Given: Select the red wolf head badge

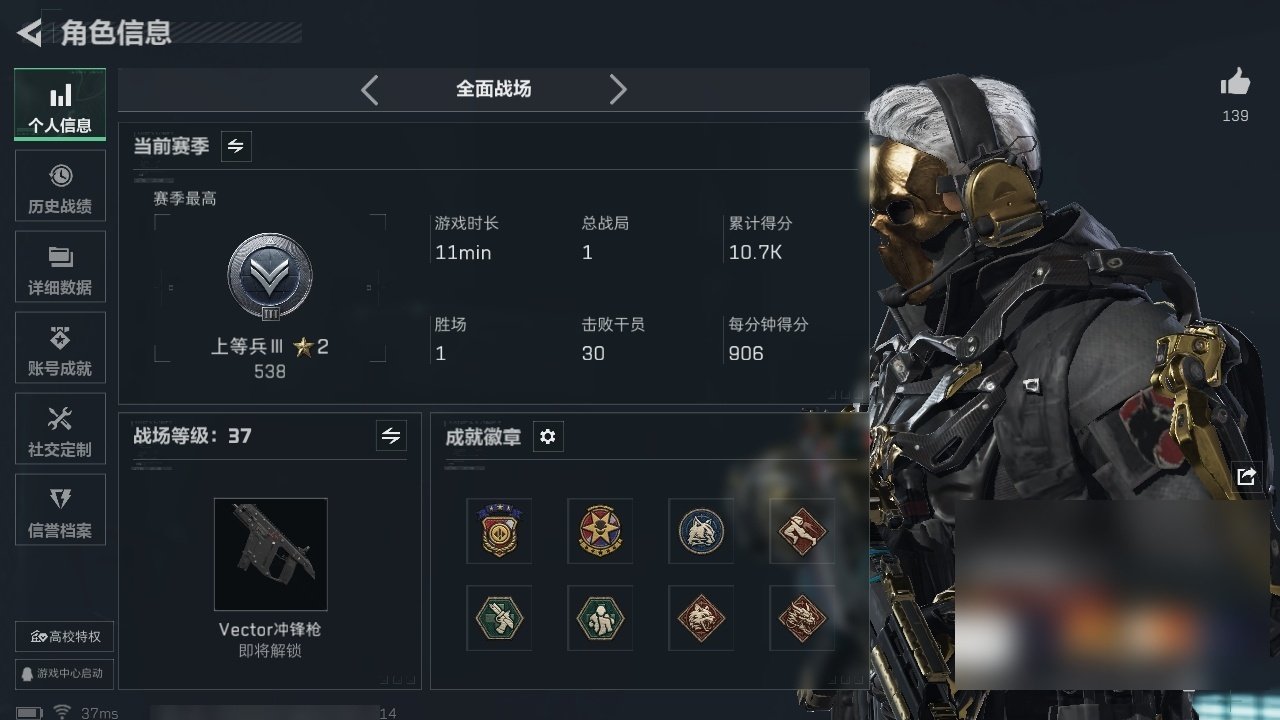Looking at the screenshot, I should pyautogui.click(x=701, y=618).
